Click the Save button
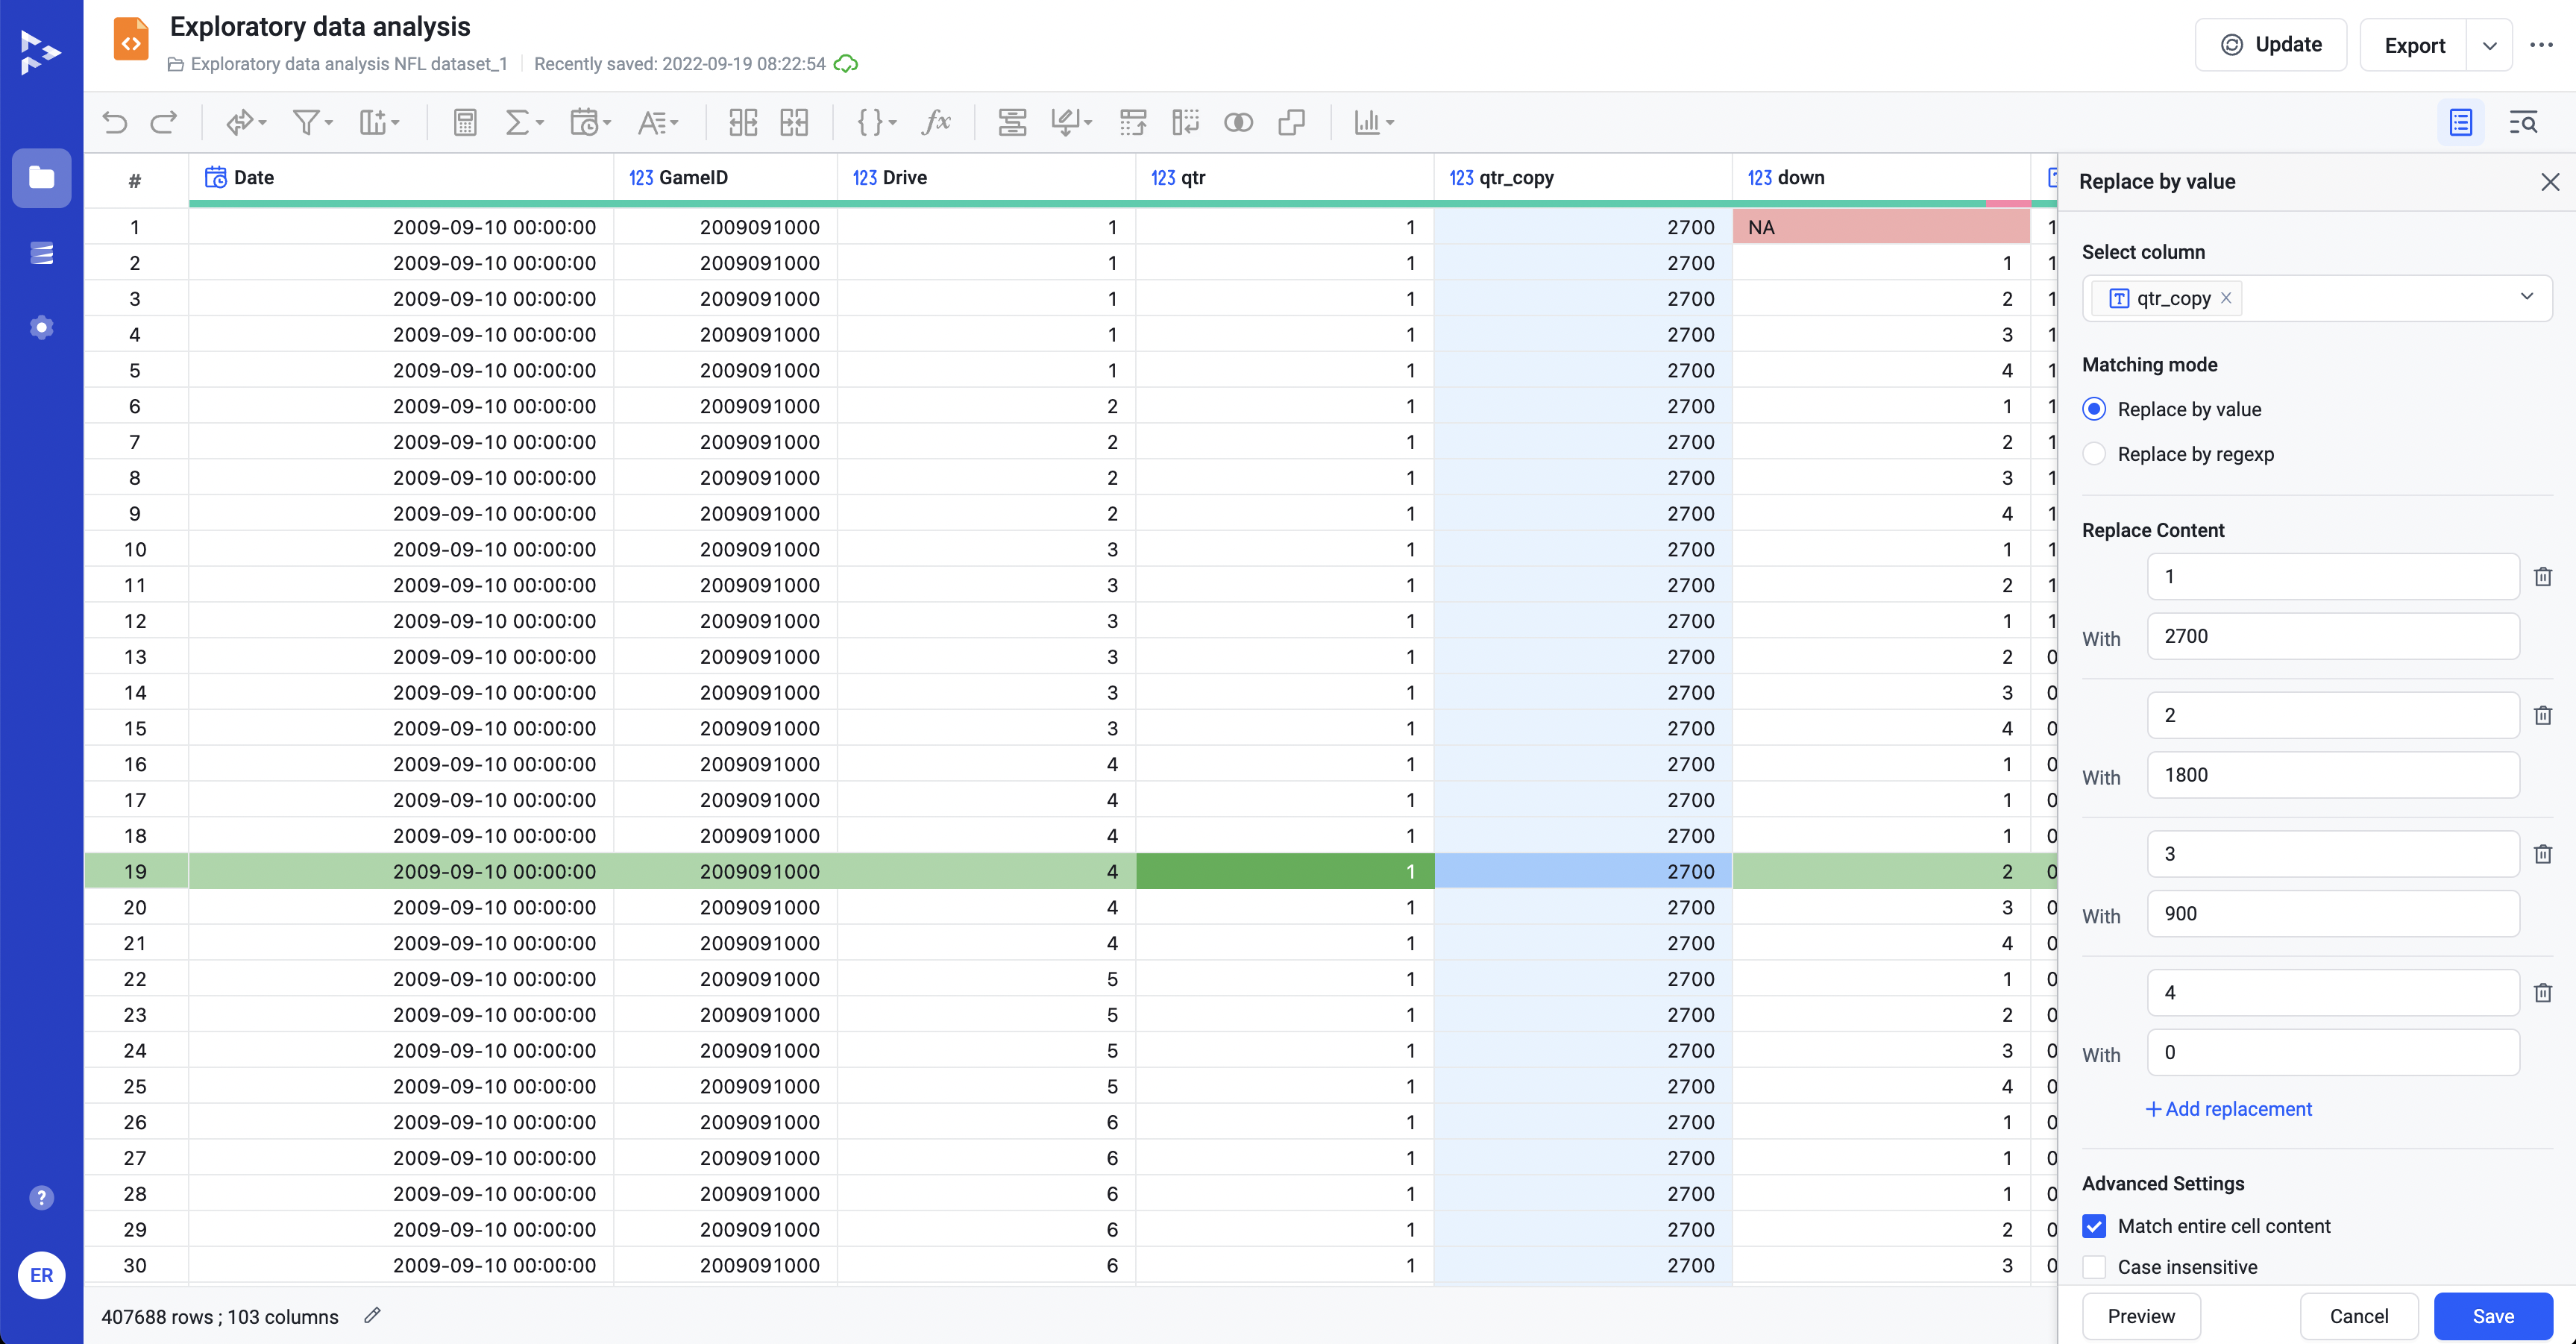The width and height of the screenshot is (2576, 1344). [x=2493, y=1316]
